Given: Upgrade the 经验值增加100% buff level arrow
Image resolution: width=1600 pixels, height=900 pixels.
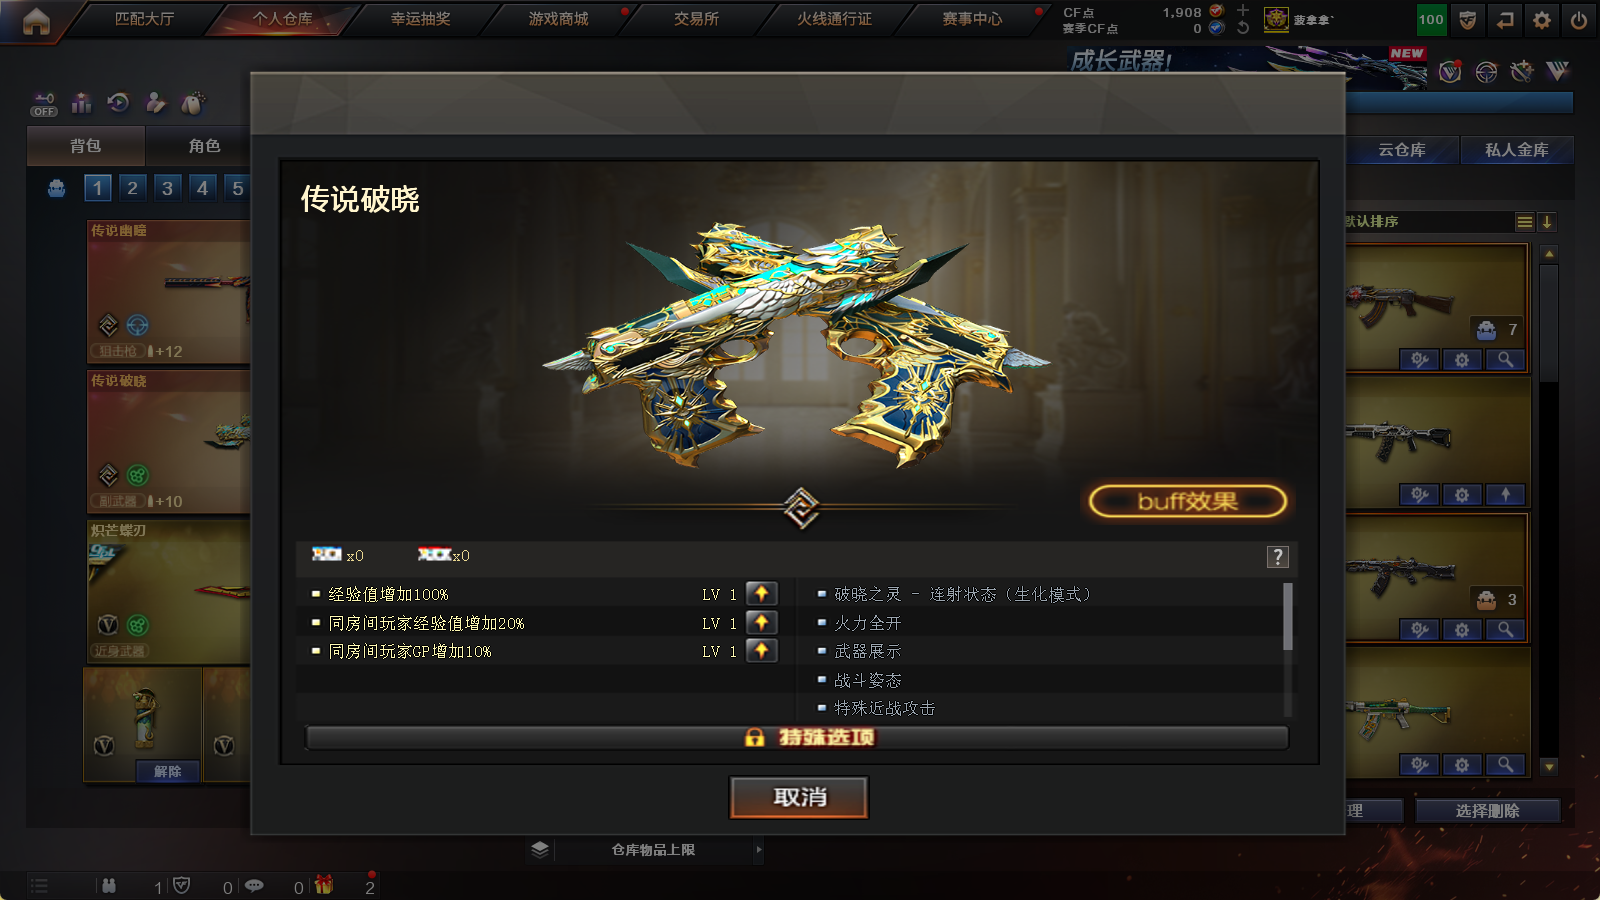Looking at the screenshot, I should [x=761, y=594].
